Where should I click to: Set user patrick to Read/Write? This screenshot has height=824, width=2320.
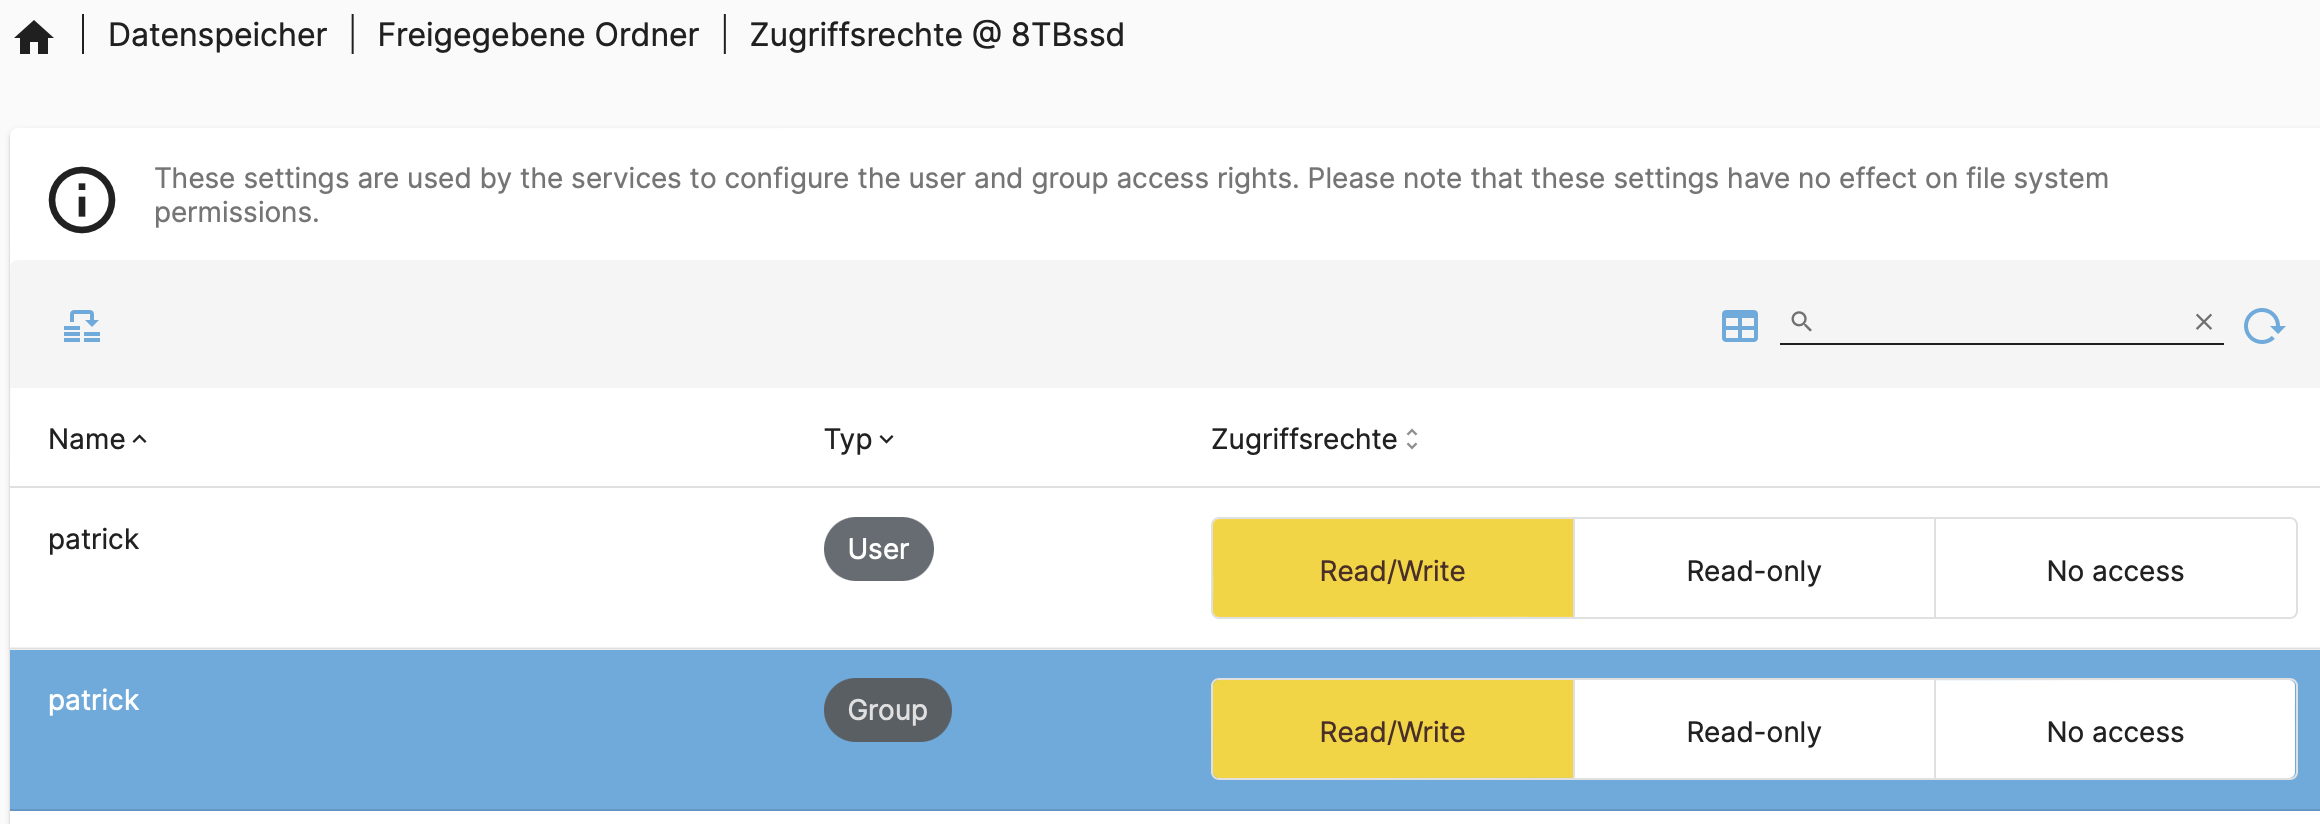[x=1392, y=570]
